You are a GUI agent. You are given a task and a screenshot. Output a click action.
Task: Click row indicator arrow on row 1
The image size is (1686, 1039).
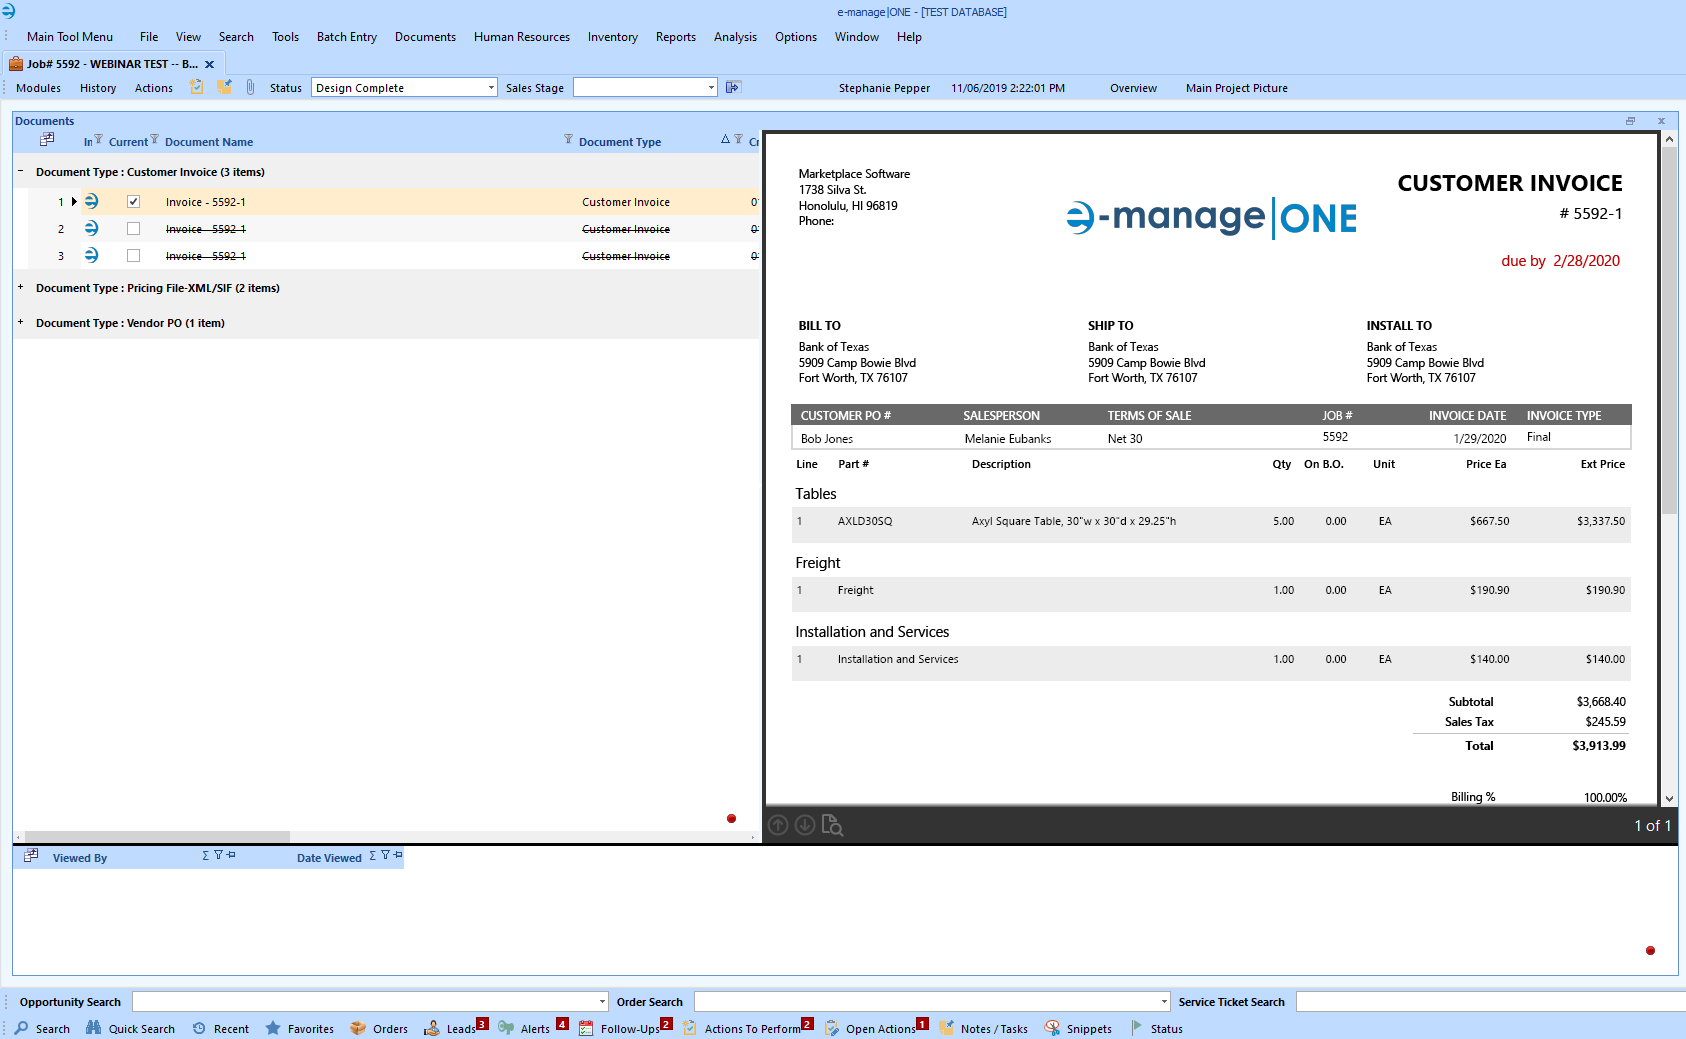point(74,202)
